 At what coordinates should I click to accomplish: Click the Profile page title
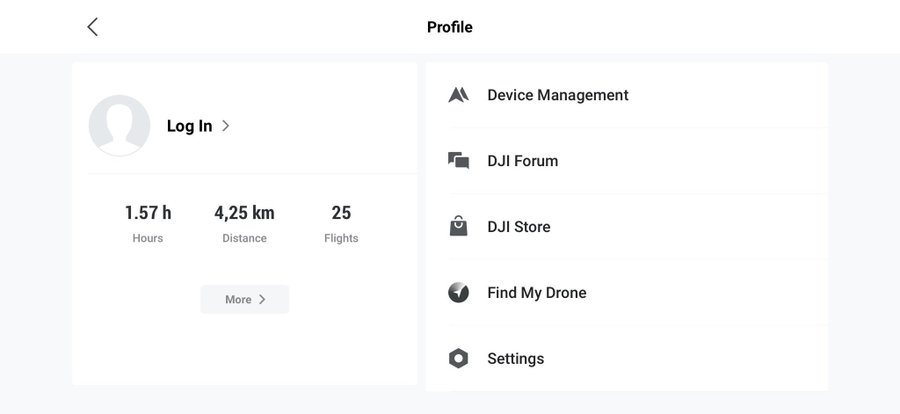449,27
